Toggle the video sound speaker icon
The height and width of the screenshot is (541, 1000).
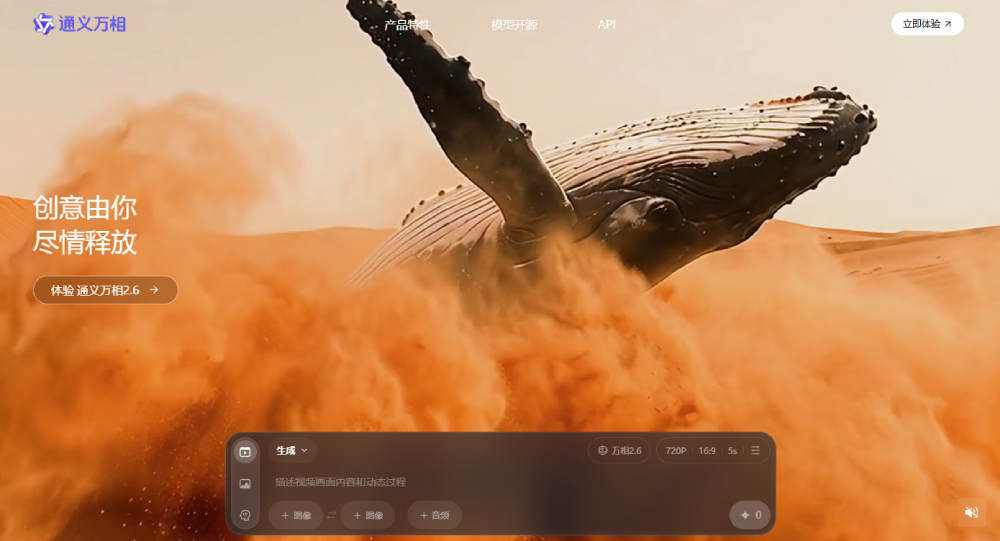(x=971, y=512)
